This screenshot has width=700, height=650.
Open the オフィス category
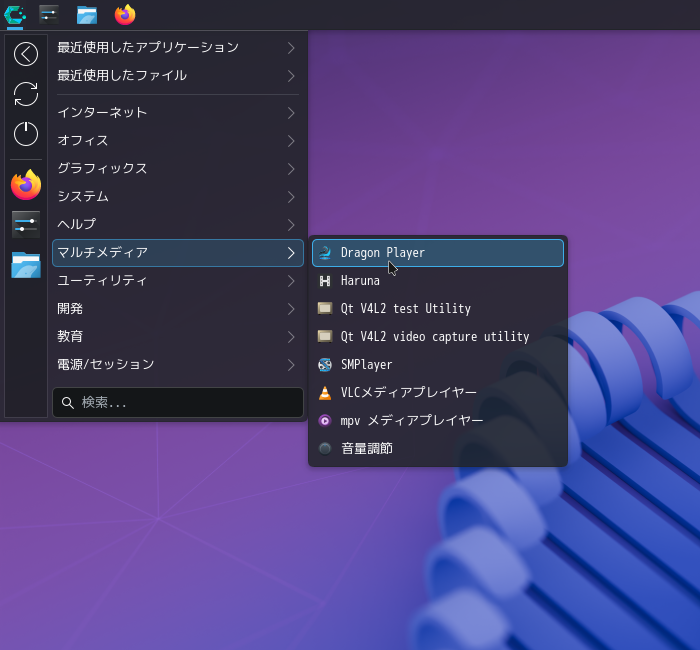178,141
